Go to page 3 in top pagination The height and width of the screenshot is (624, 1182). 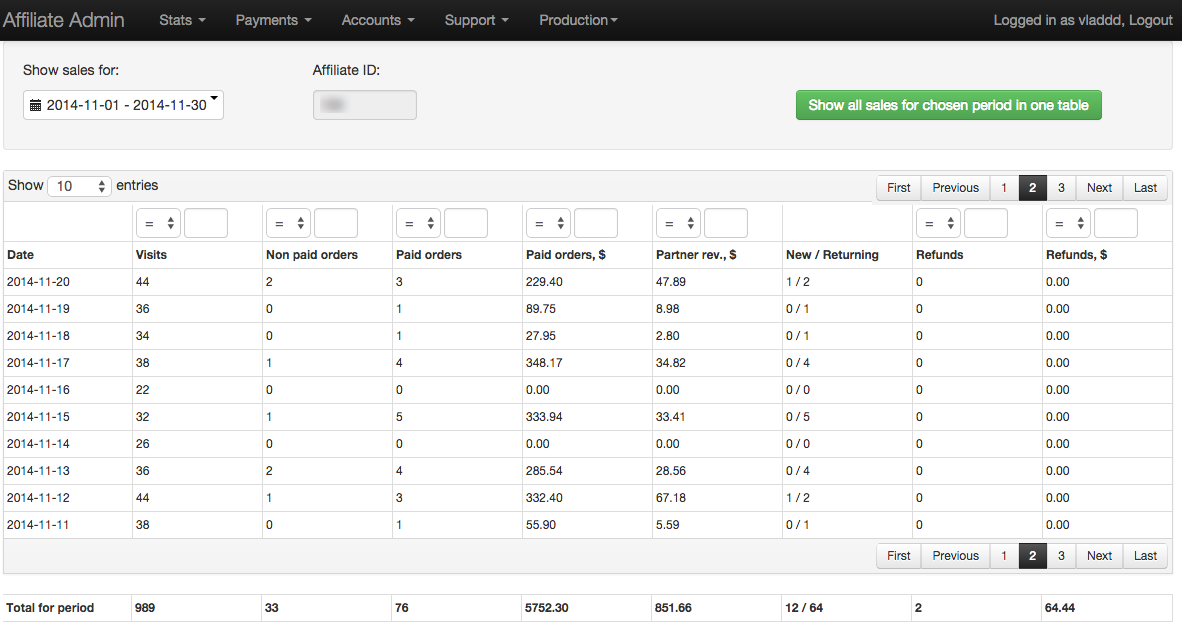pyautogui.click(x=1060, y=188)
